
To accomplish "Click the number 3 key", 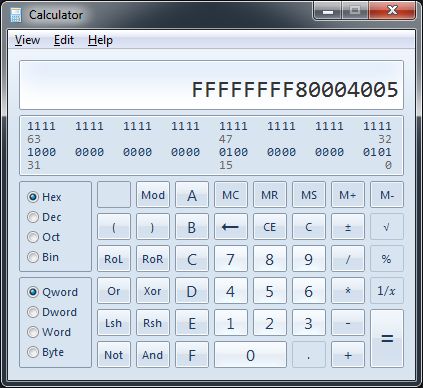I will pyautogui.click(x=309, y=323).
